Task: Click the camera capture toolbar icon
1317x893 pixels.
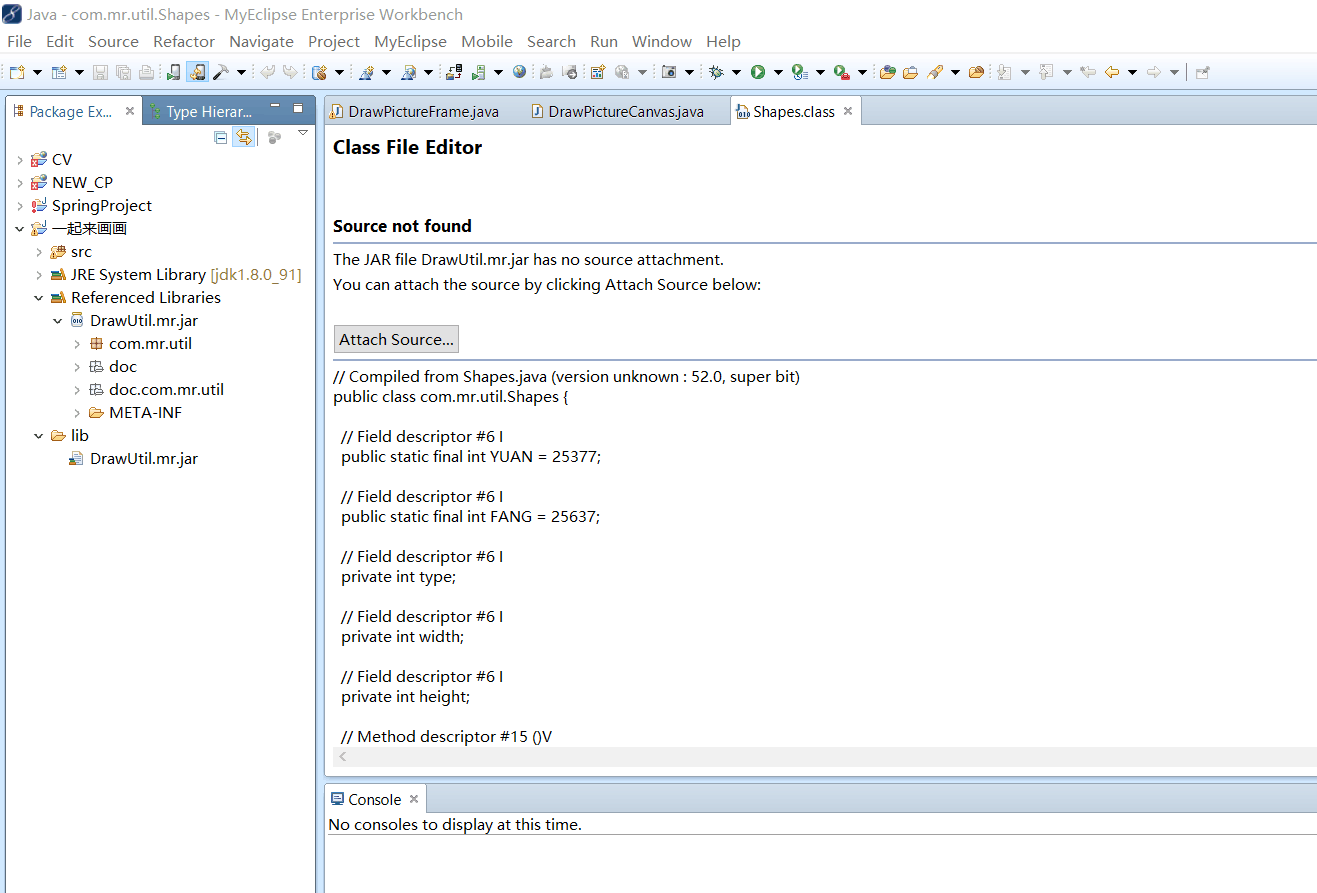Action: pos(669,72)
